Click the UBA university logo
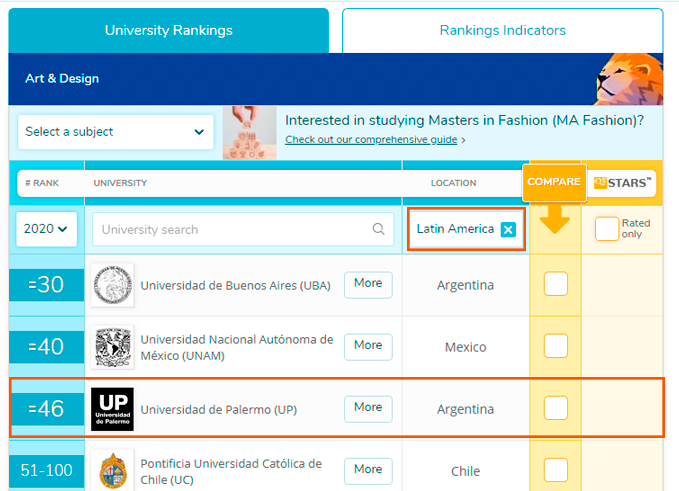 coord(112,284)
